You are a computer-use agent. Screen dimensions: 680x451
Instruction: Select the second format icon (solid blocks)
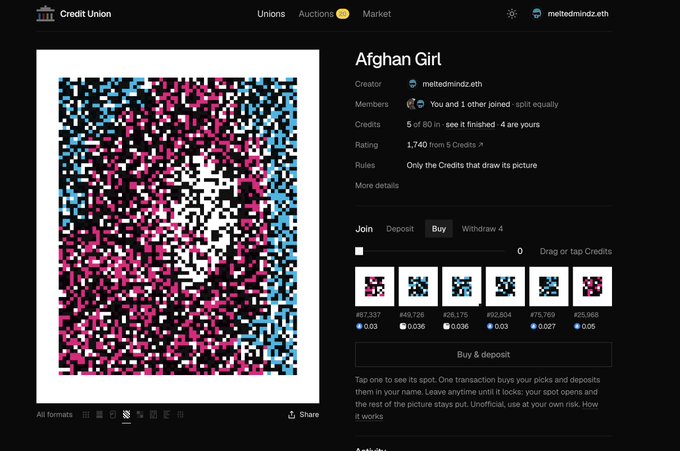[99, 415]
